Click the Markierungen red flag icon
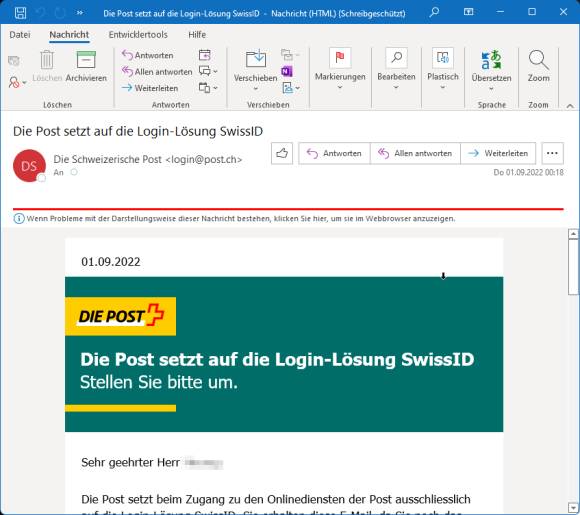 point(340,58)
